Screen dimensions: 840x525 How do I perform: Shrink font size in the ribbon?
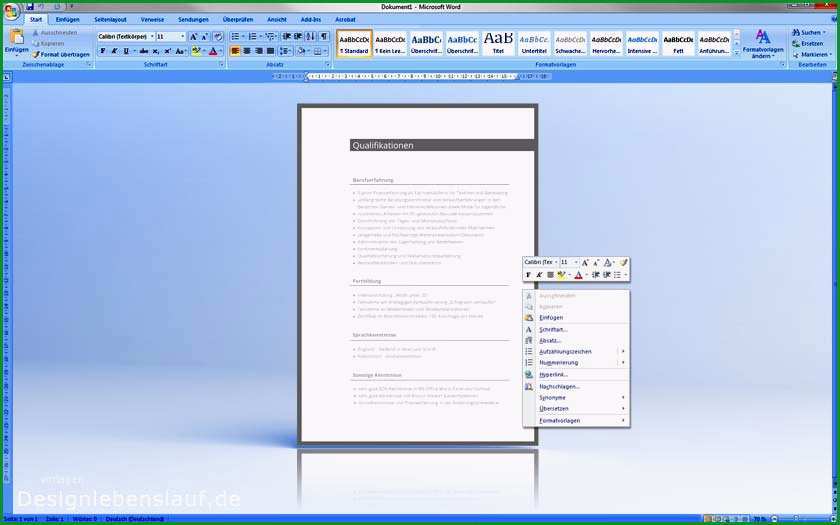click(x=205, y=36)
